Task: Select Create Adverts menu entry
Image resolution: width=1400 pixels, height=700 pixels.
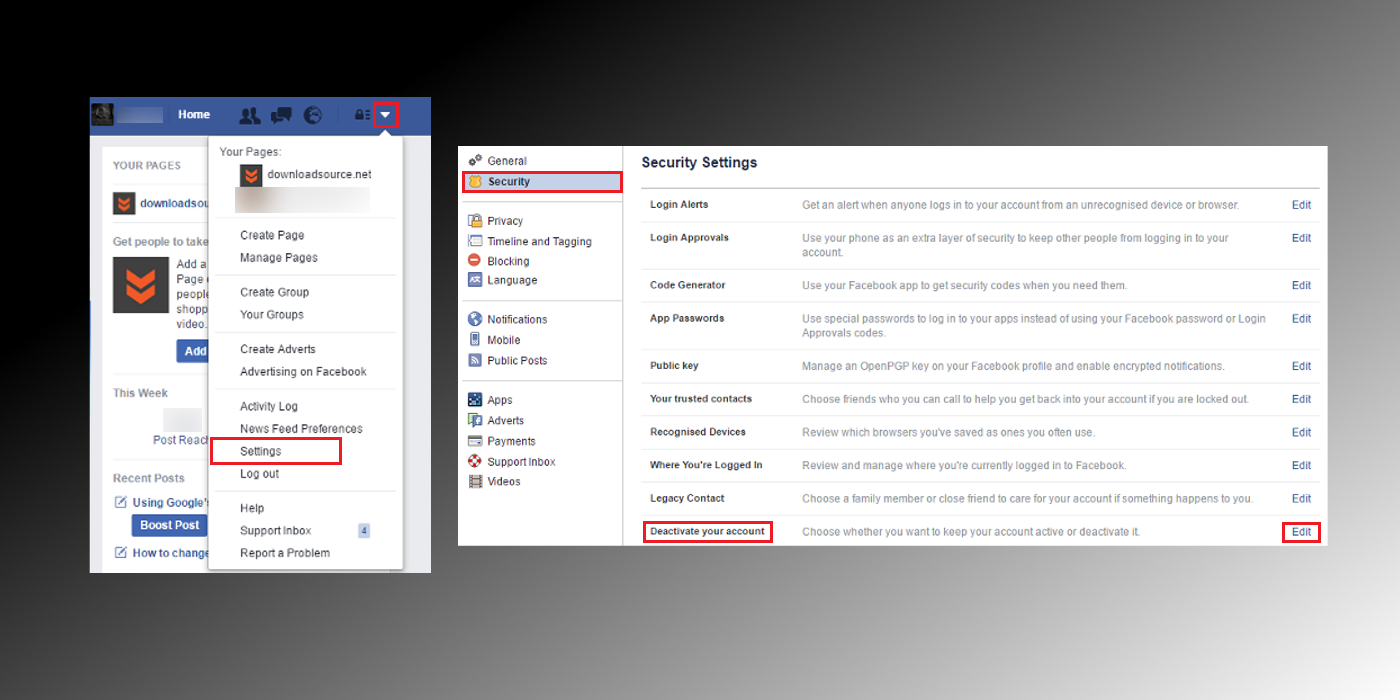Action: 278,349
